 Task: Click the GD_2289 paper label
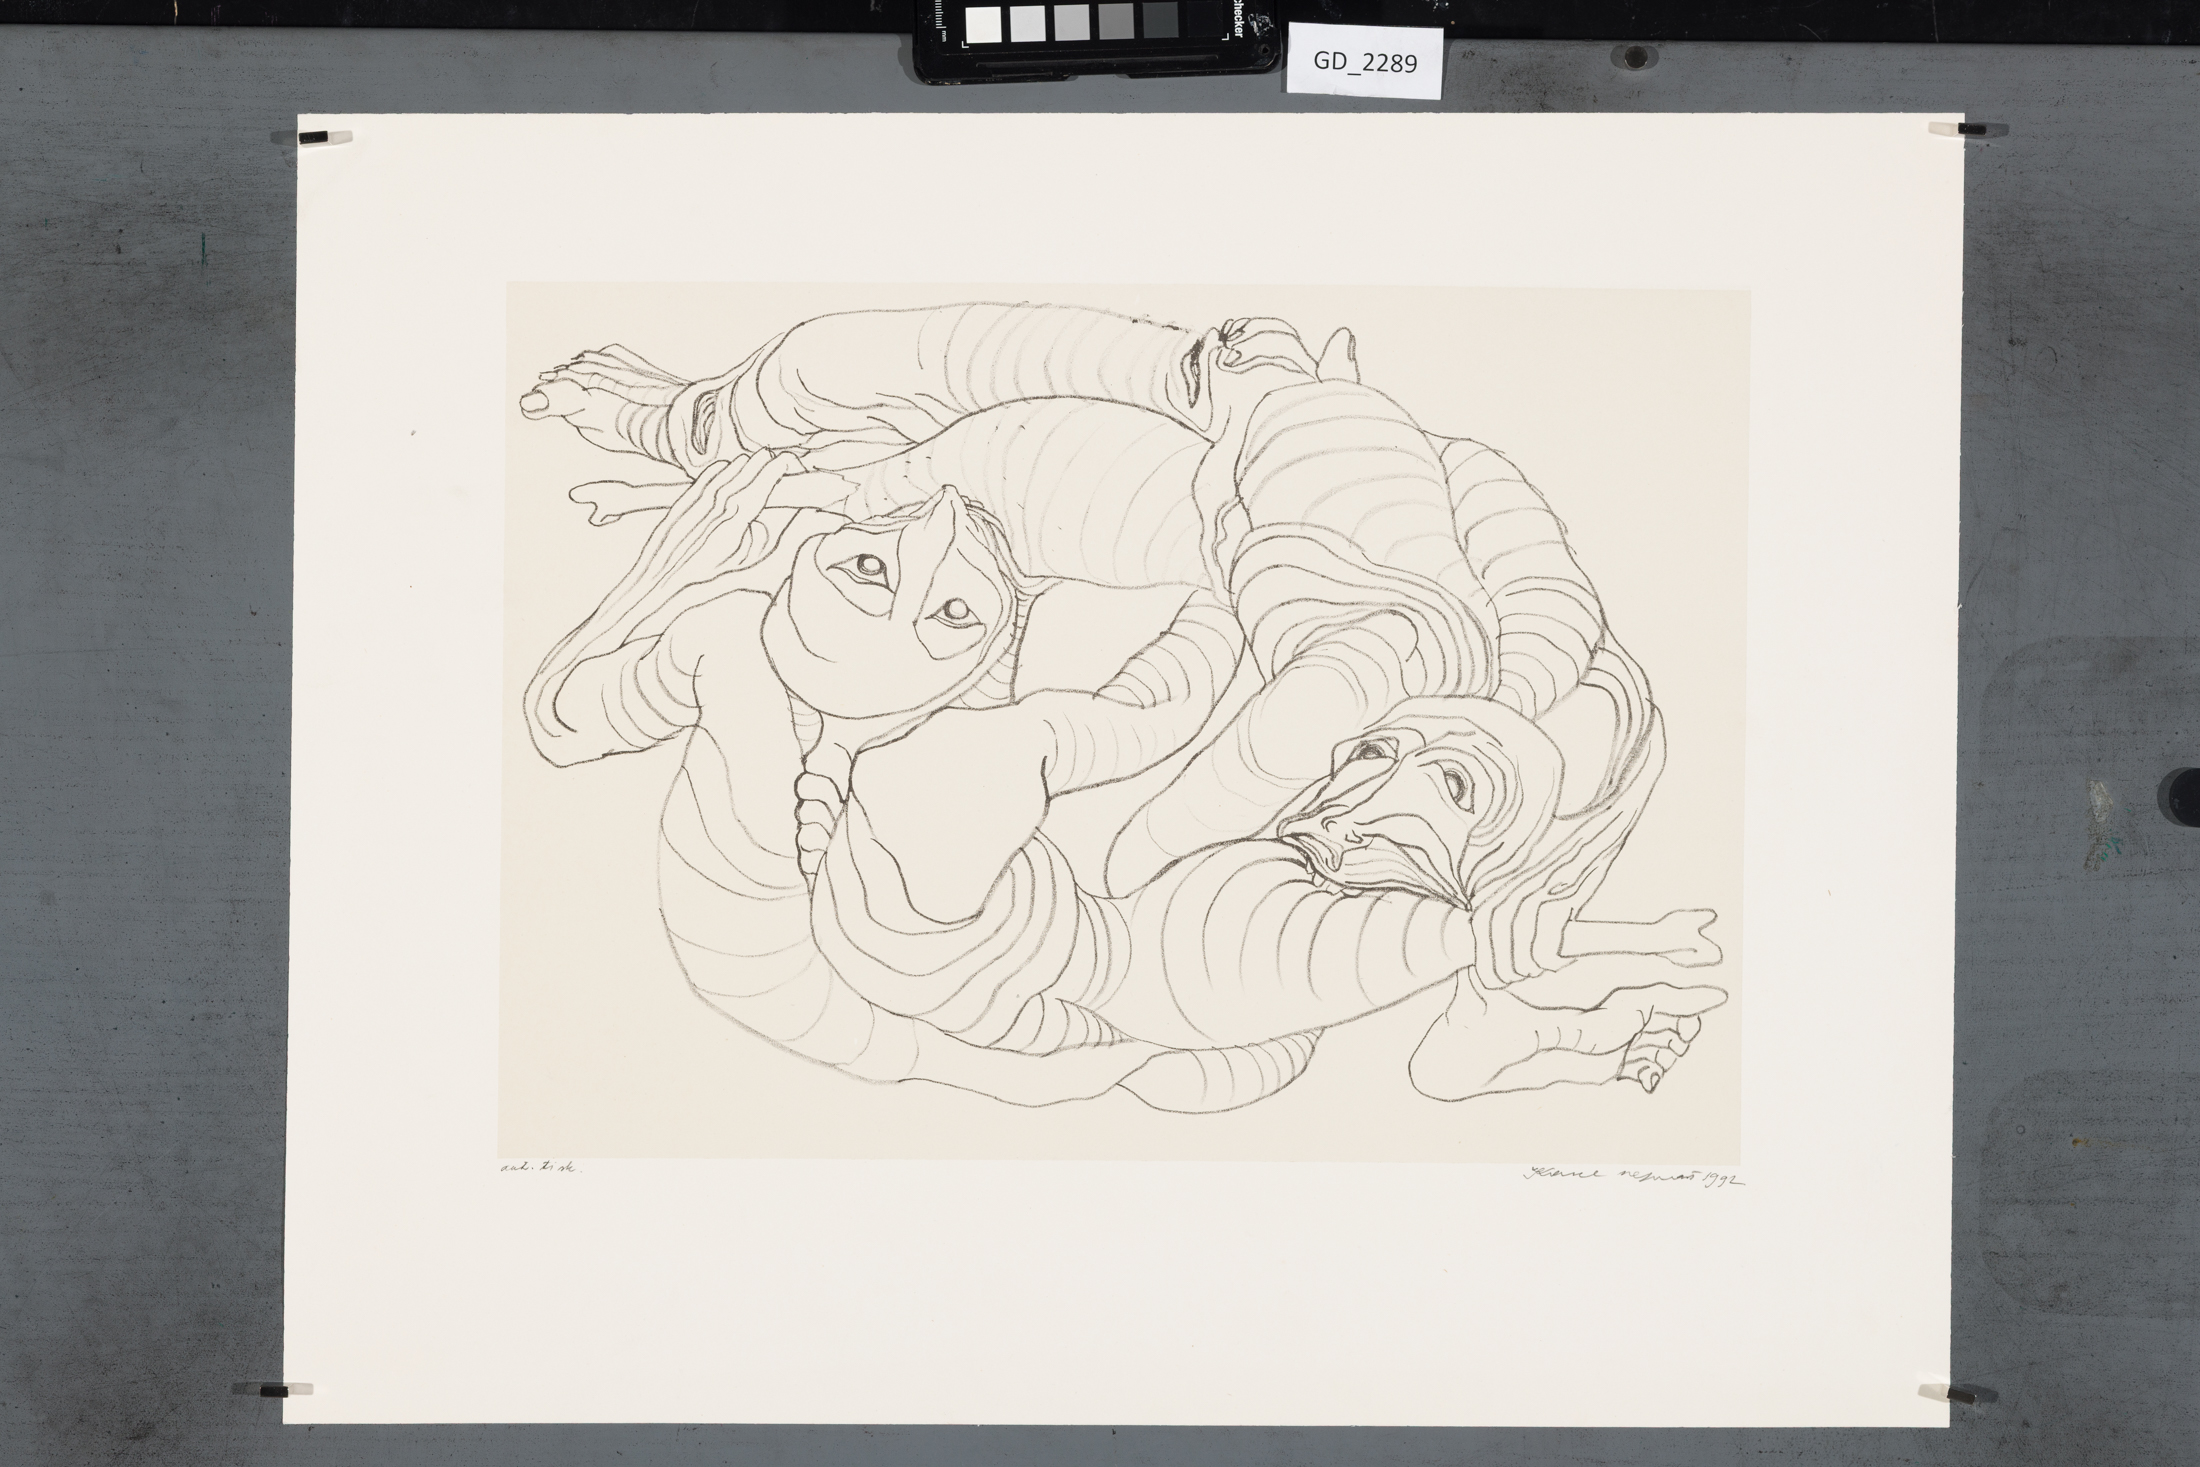pos(1364,63)
